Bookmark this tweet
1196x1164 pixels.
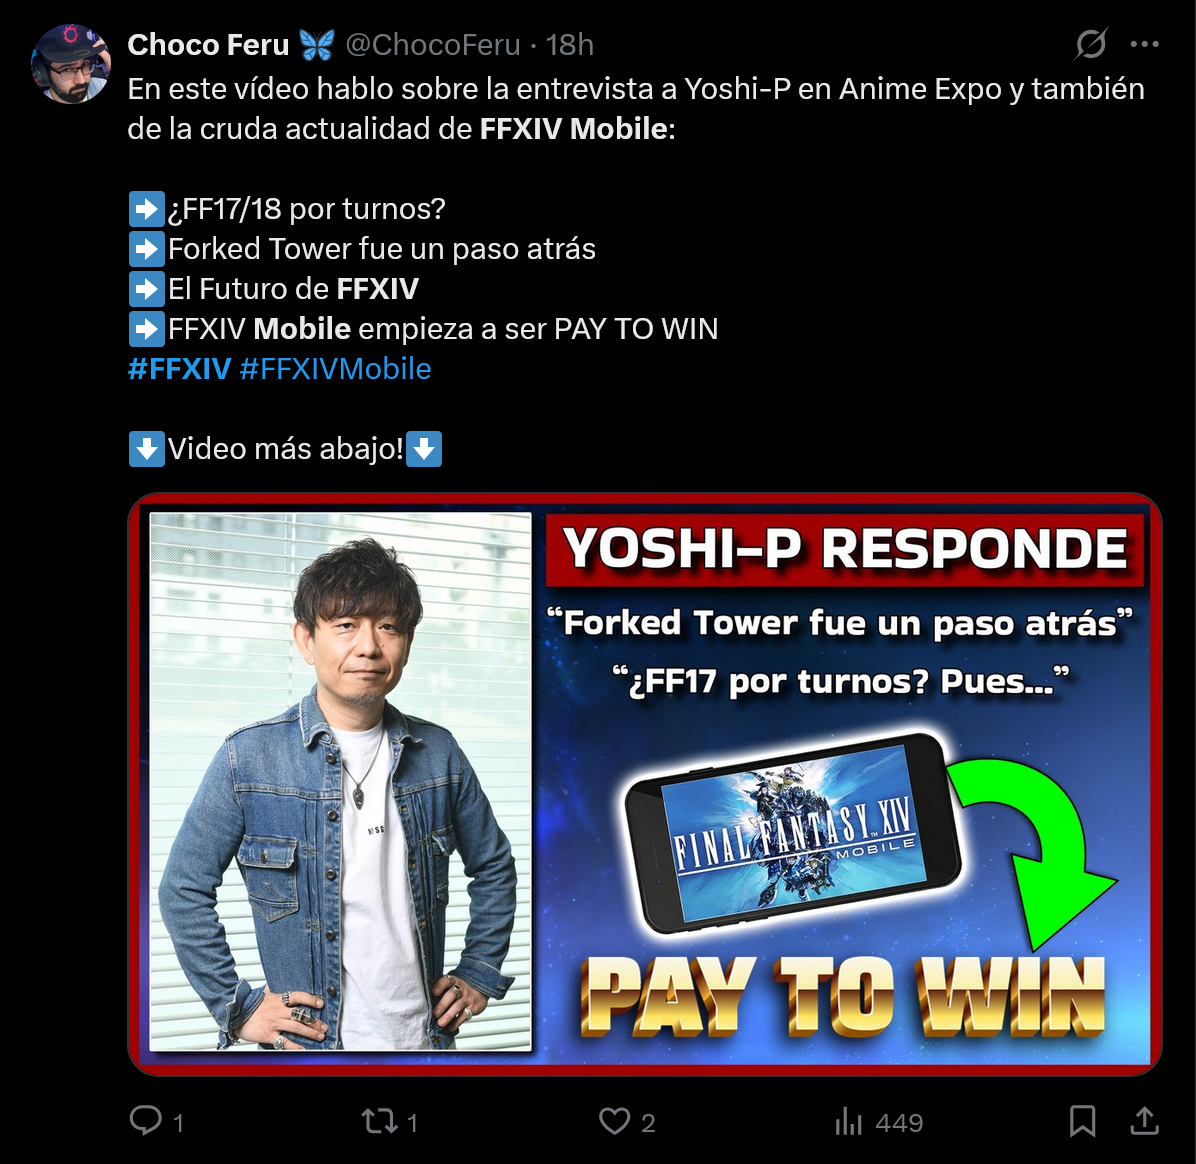(x=1082, y=1121)
